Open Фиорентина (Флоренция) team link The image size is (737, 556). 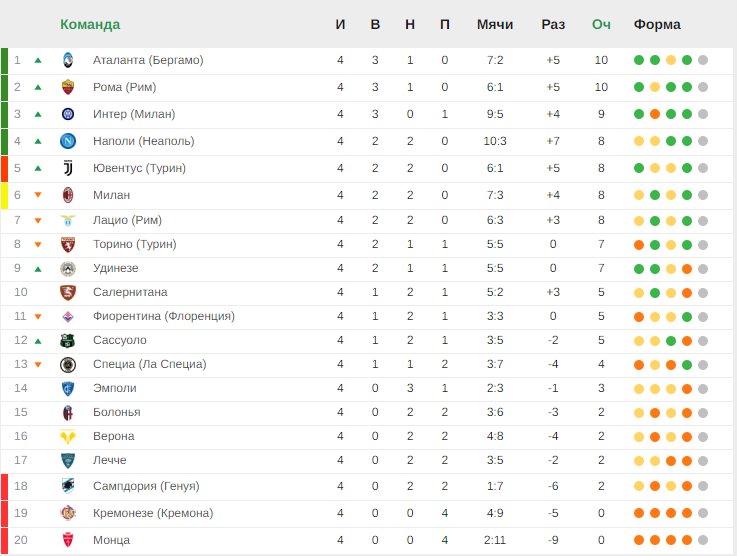(163, 316)
